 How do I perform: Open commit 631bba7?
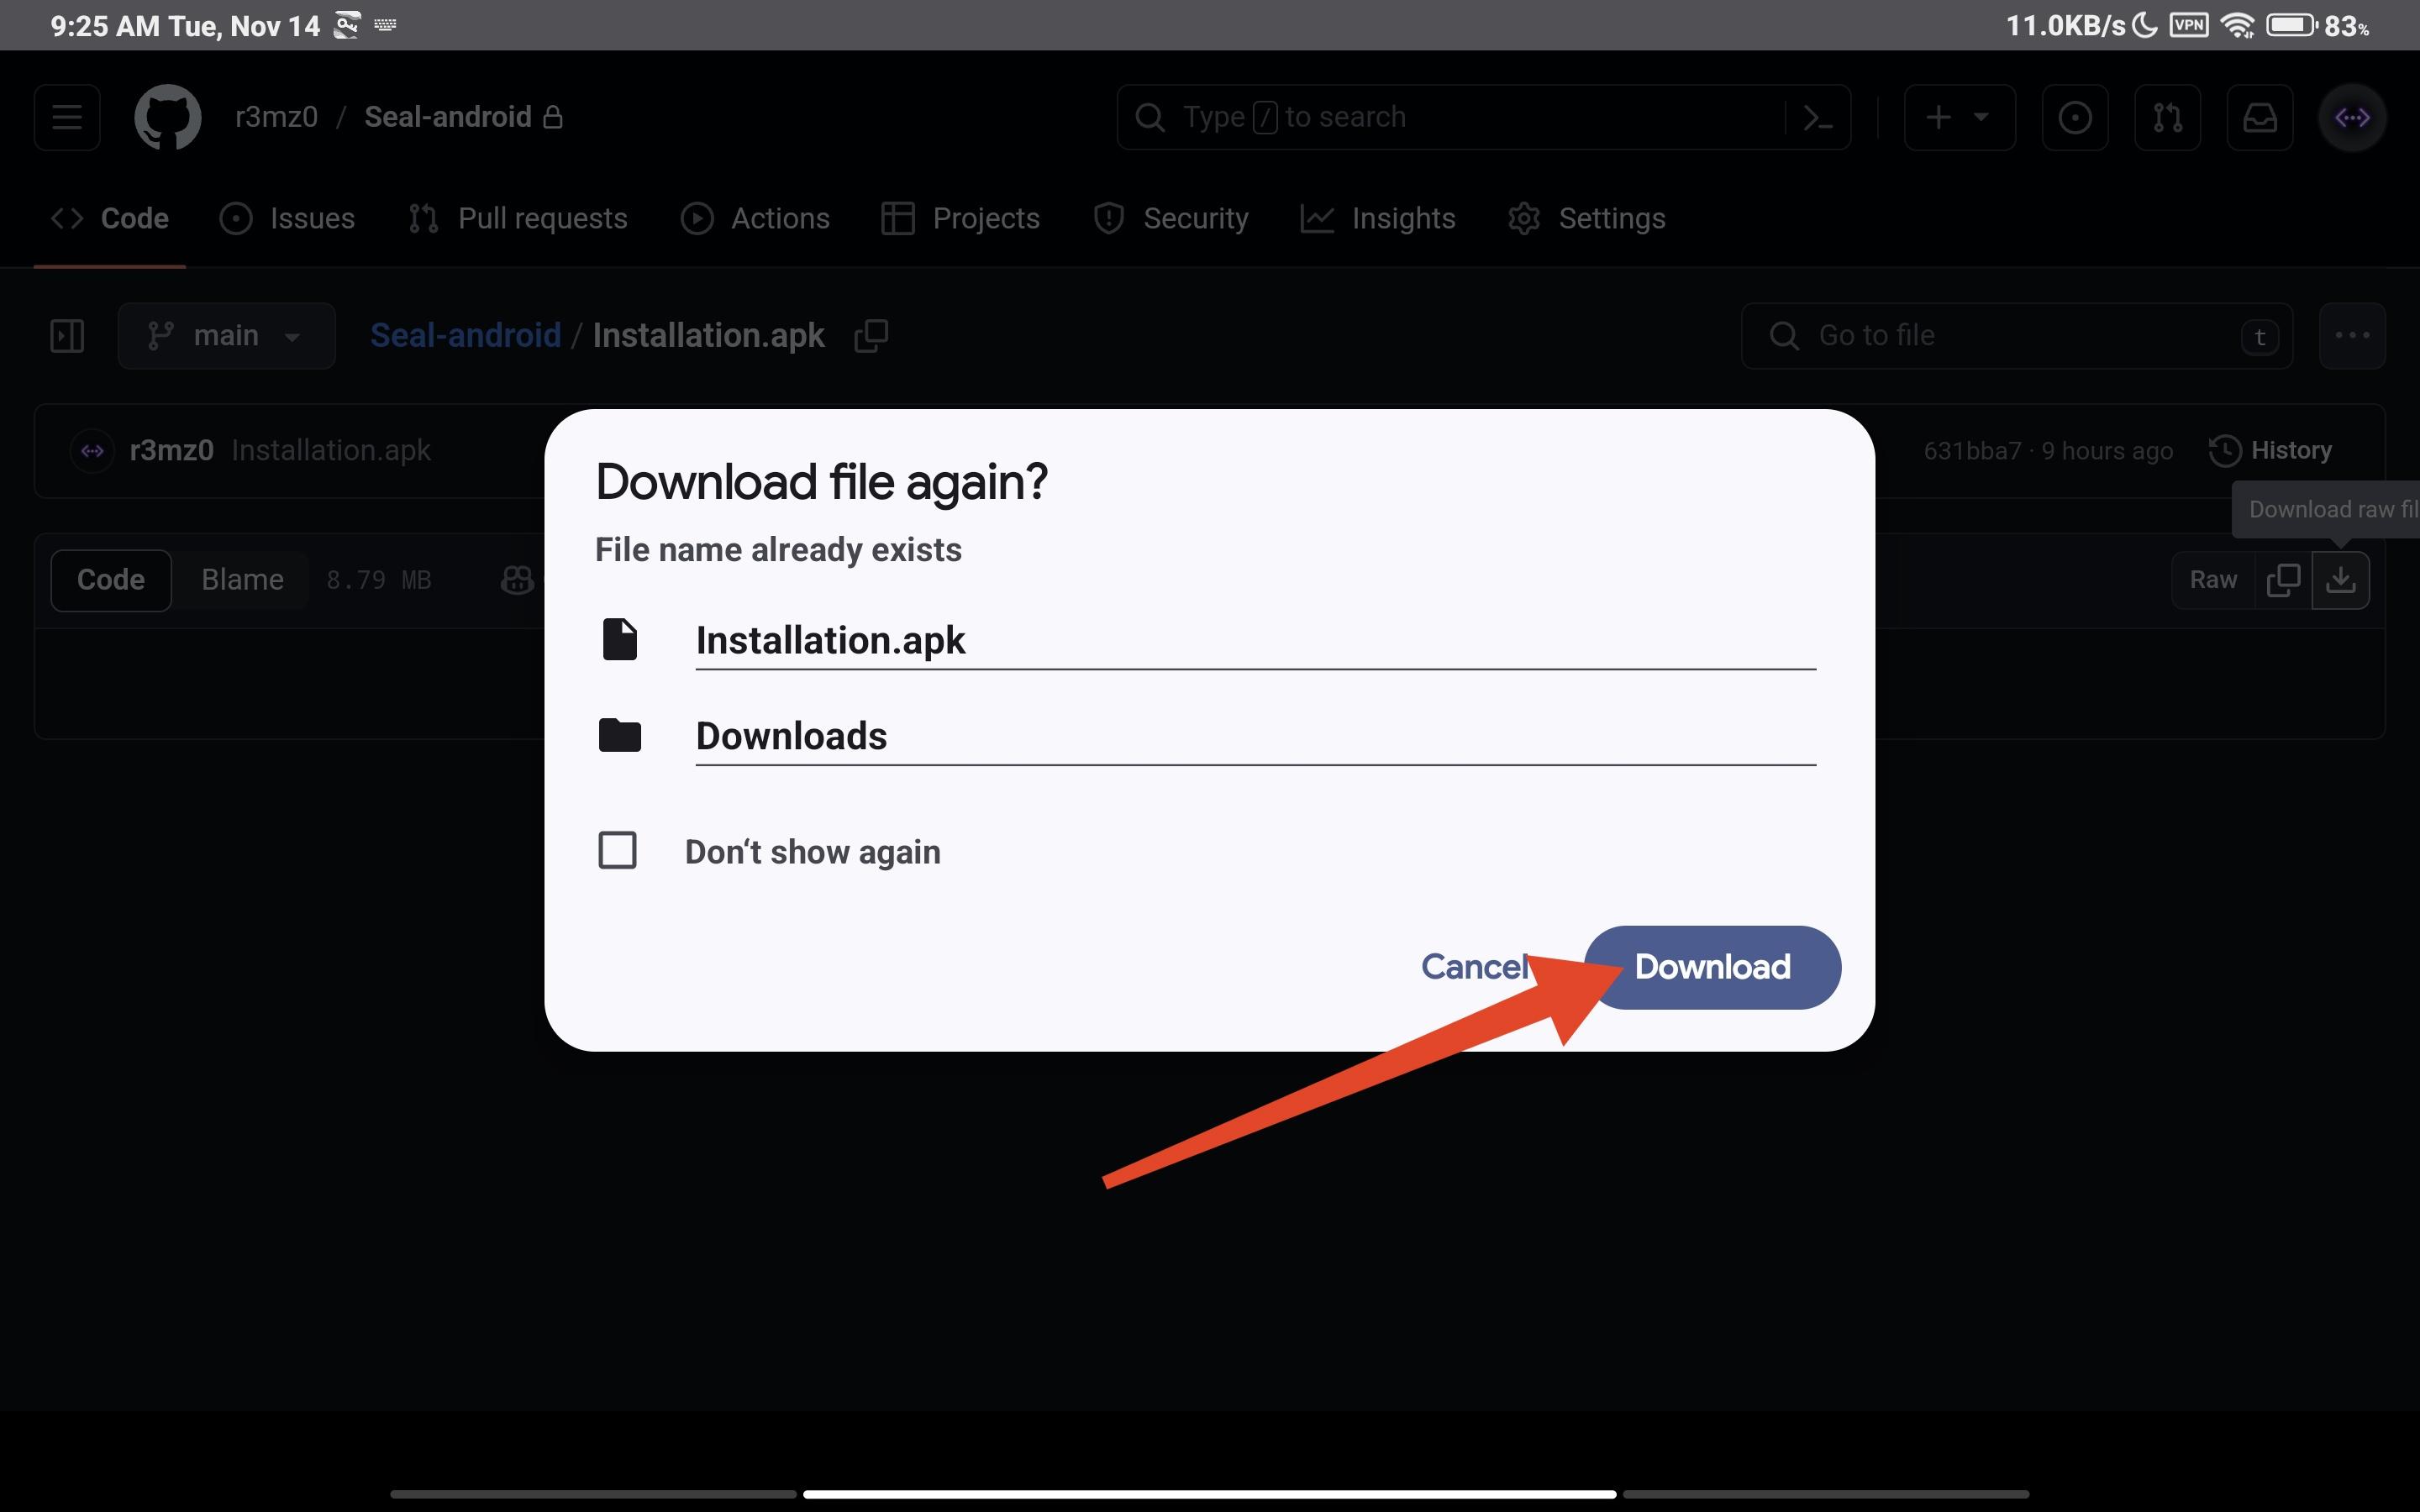pyautogui.click(x=1972, y=451)
